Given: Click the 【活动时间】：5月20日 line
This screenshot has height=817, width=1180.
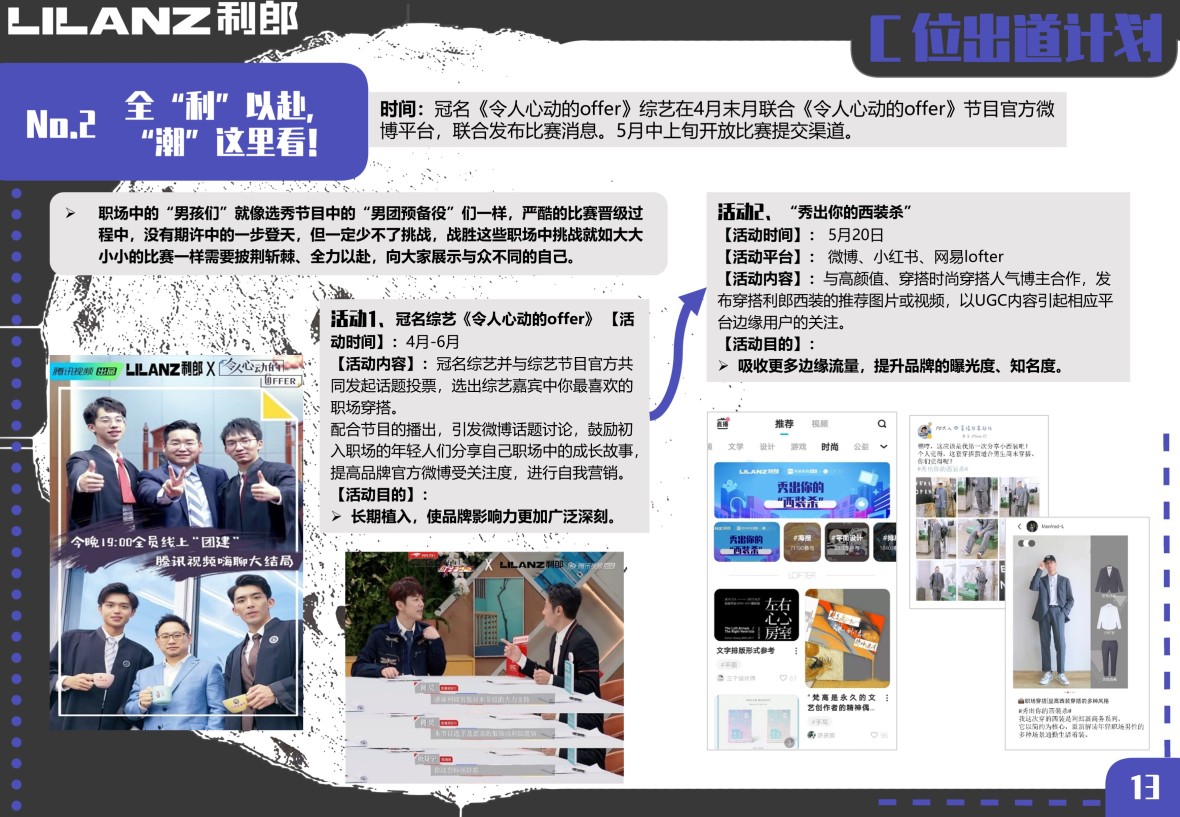Looking at the screenshot, I should (801, 235).
